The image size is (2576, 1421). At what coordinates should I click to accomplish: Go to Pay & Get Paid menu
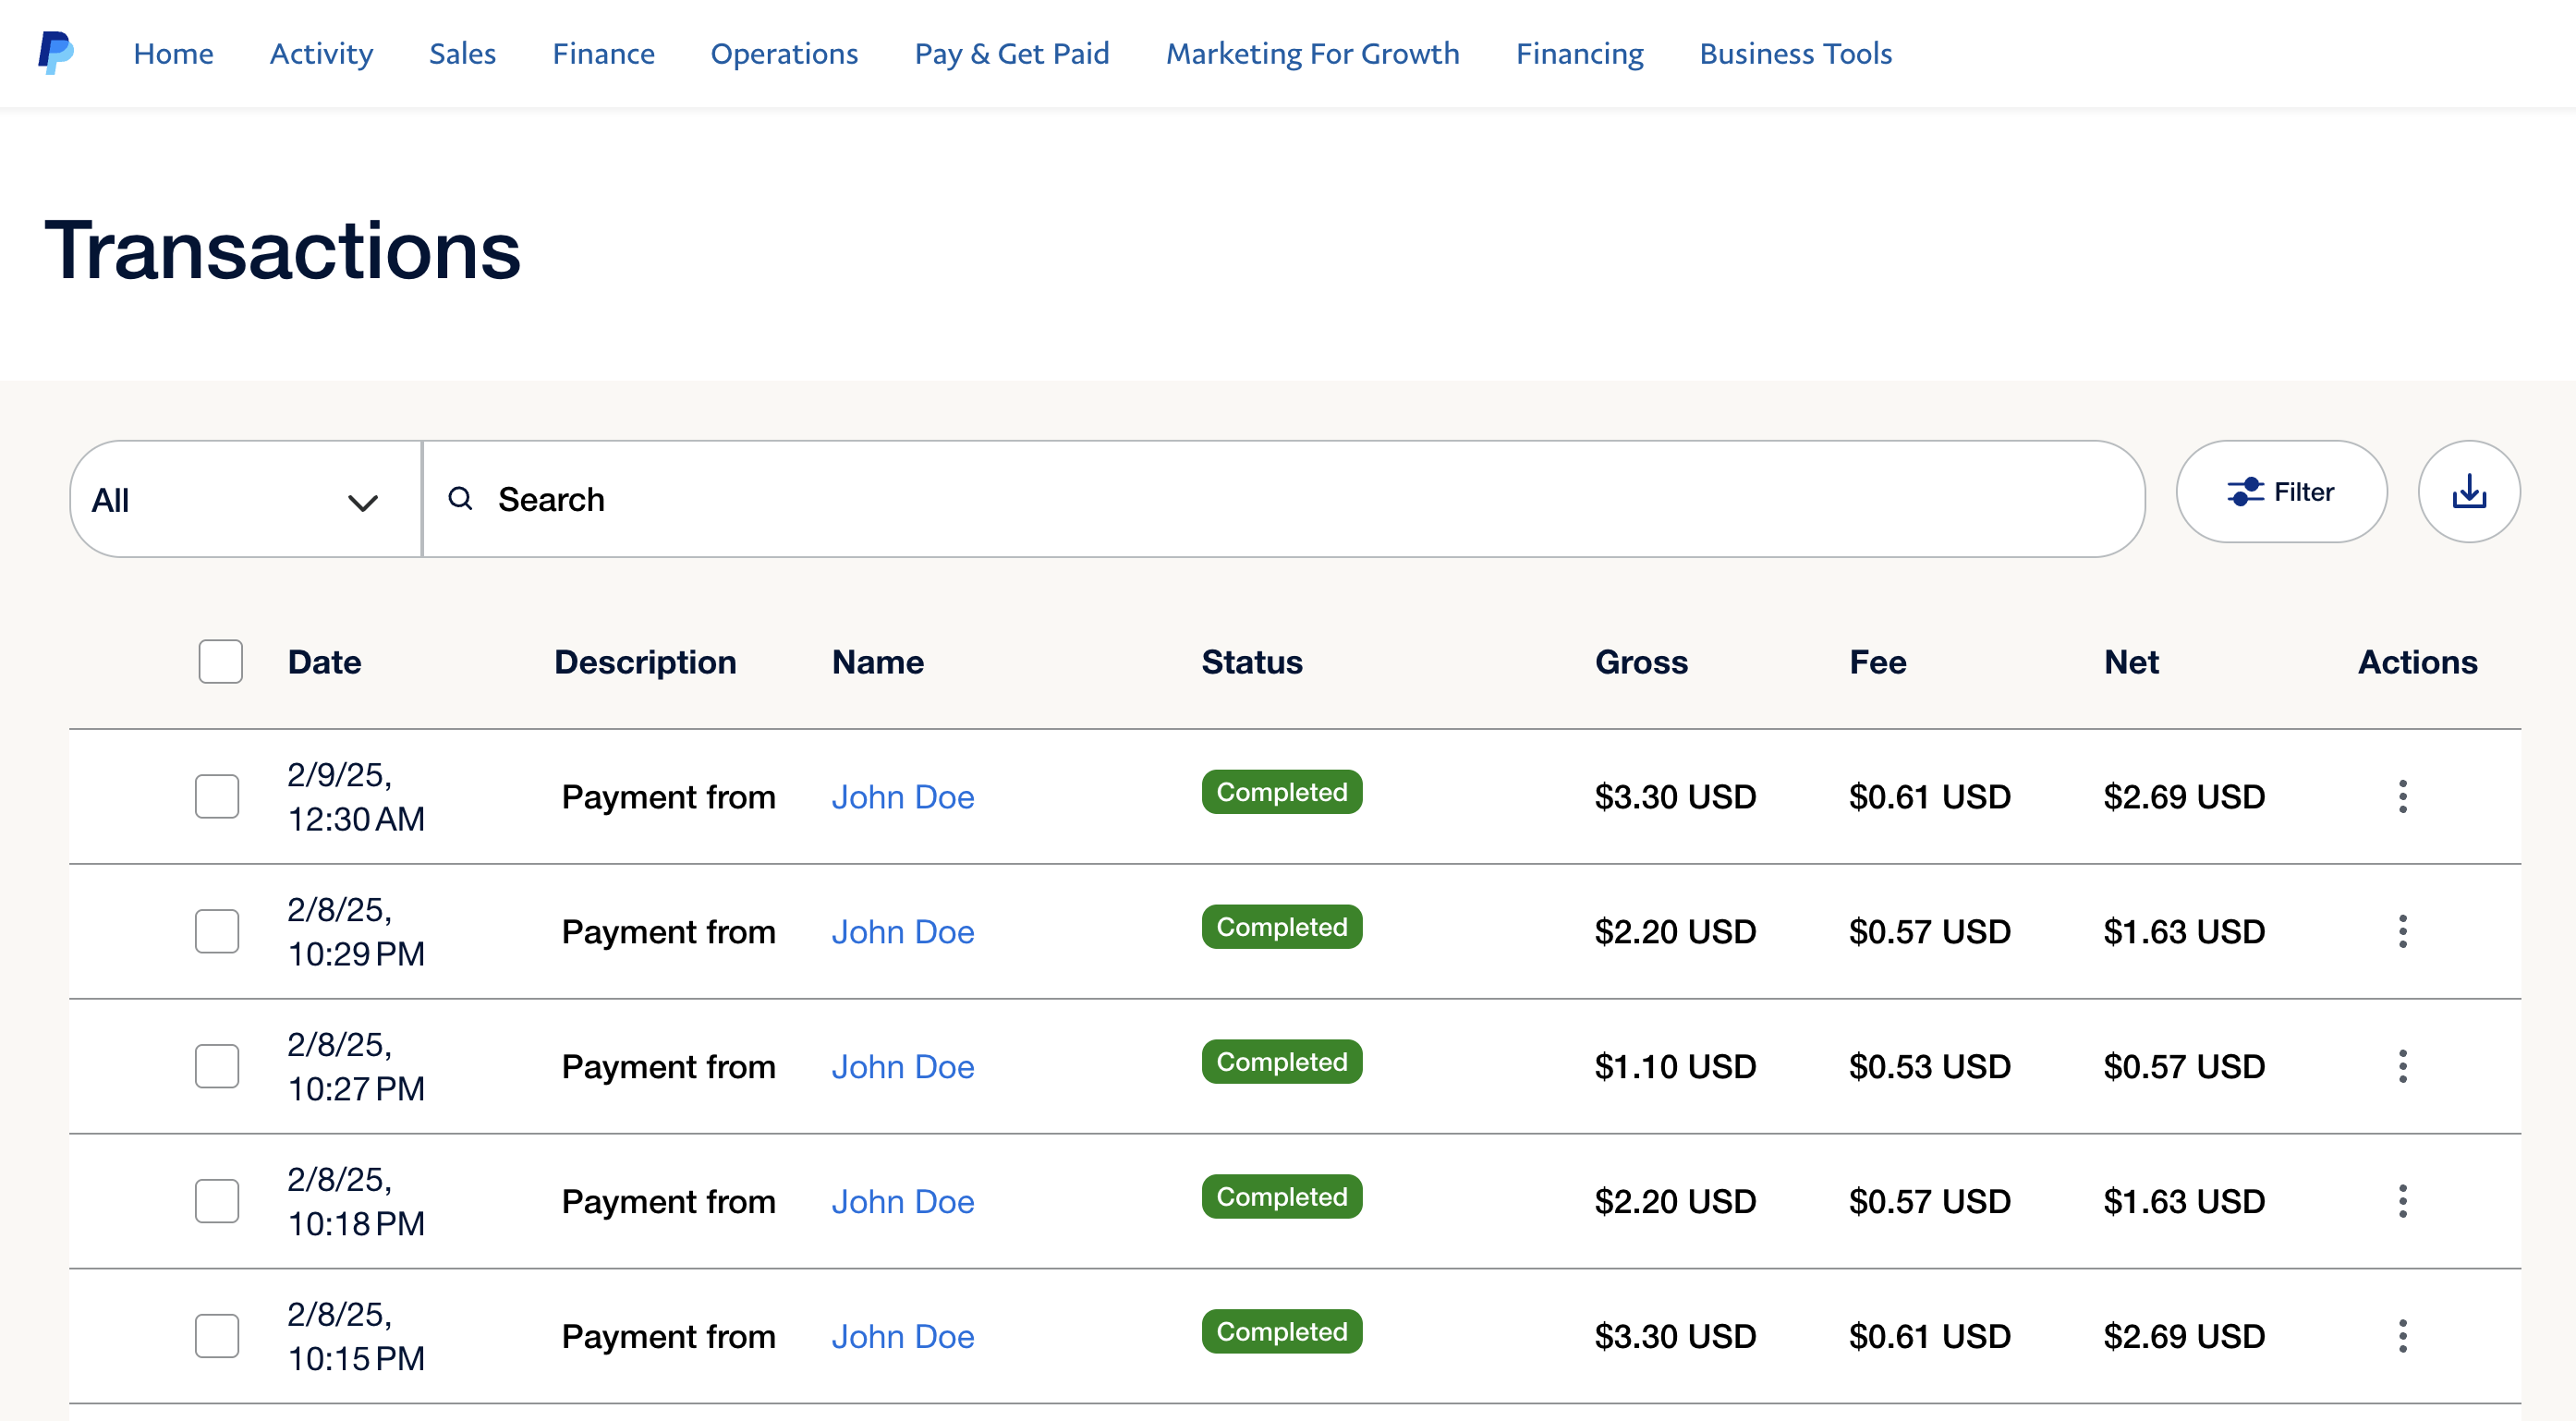(x=1011, y=54)
